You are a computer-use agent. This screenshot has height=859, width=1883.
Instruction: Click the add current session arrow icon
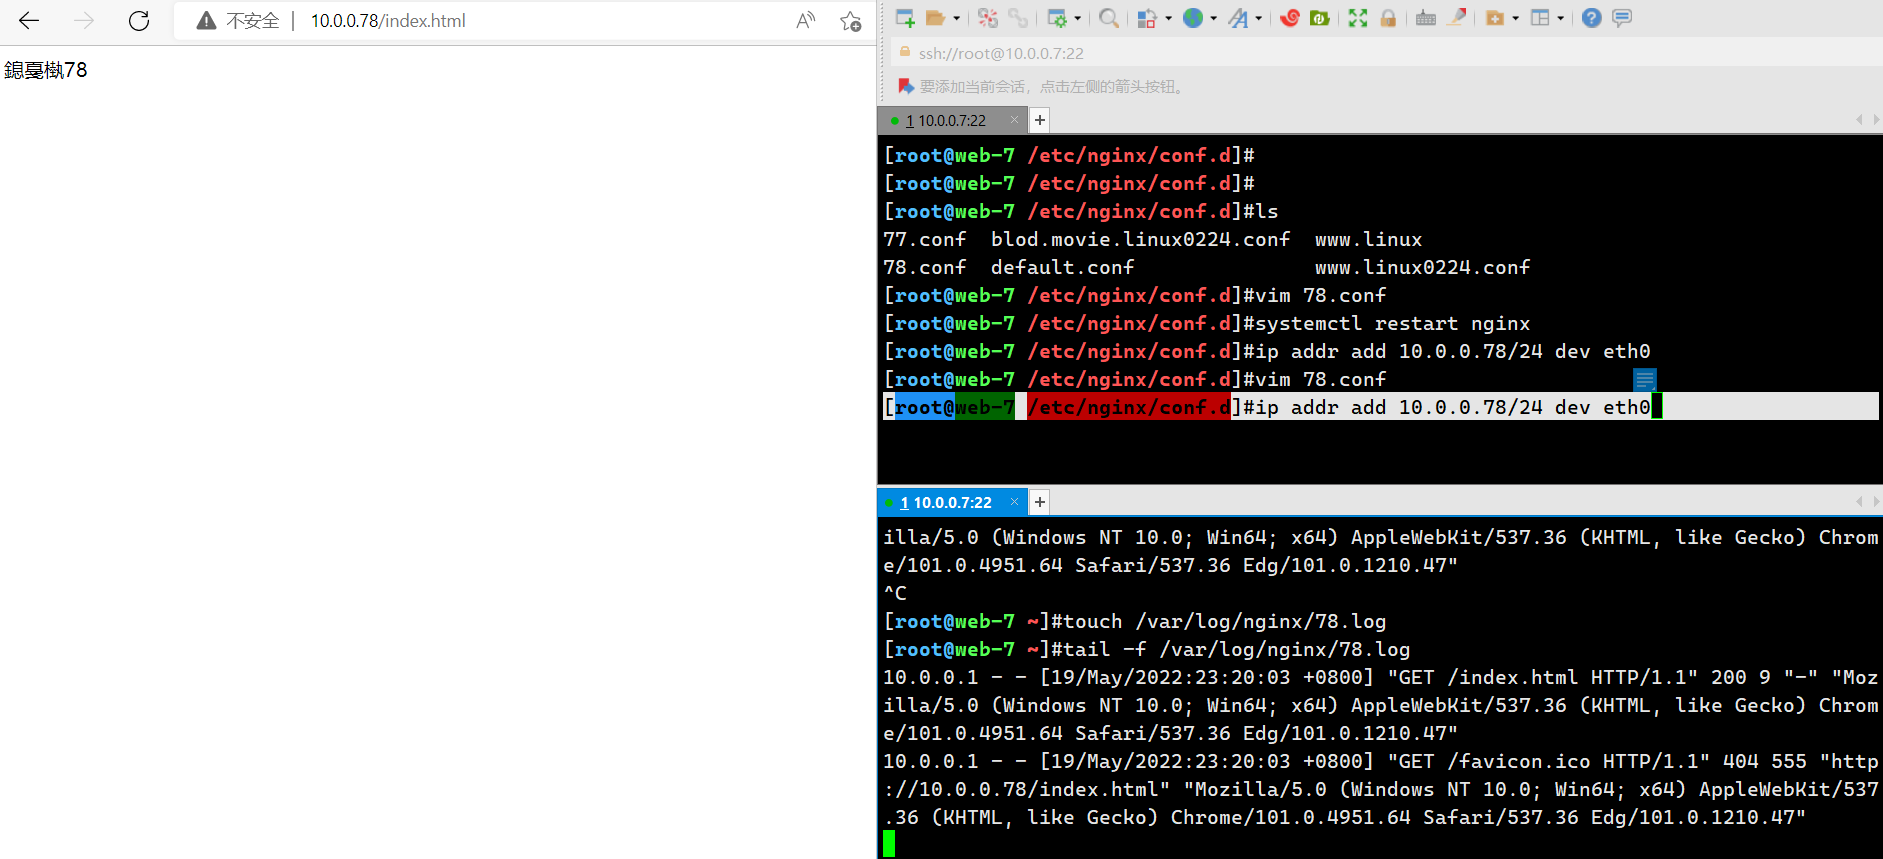tap(906, 87)
